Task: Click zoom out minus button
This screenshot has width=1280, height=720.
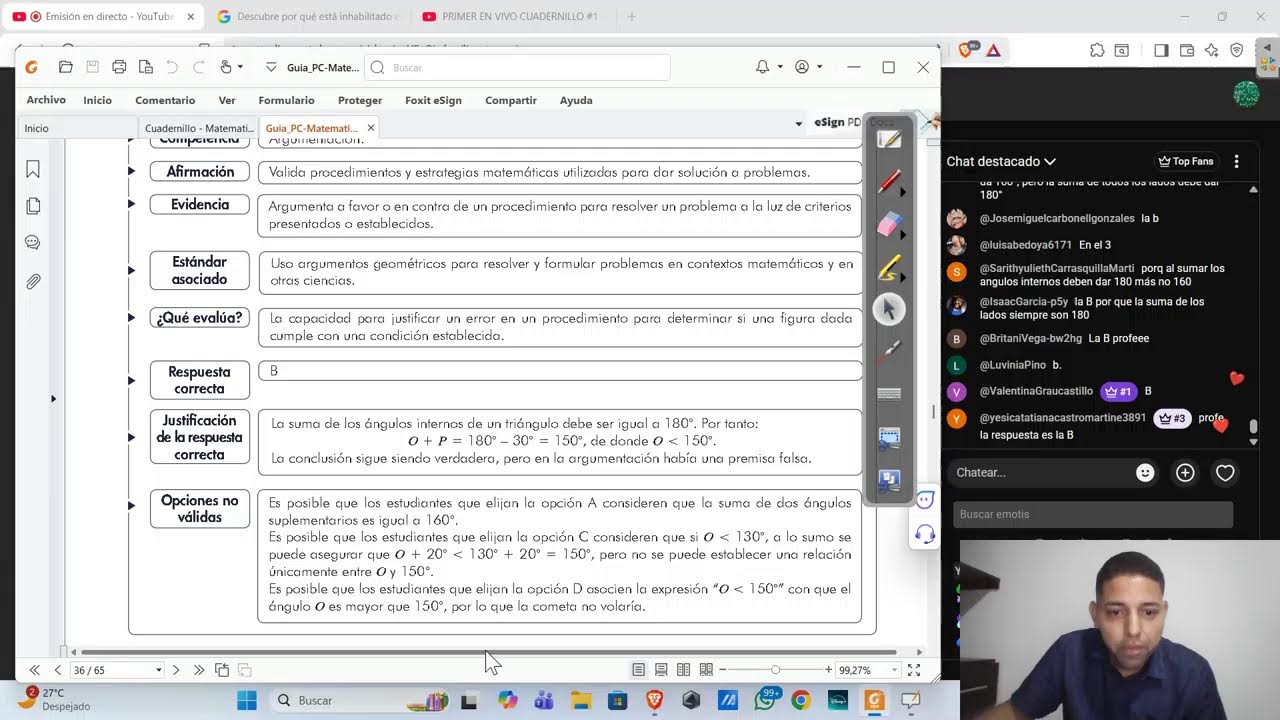Action: (x=723, y=670)
